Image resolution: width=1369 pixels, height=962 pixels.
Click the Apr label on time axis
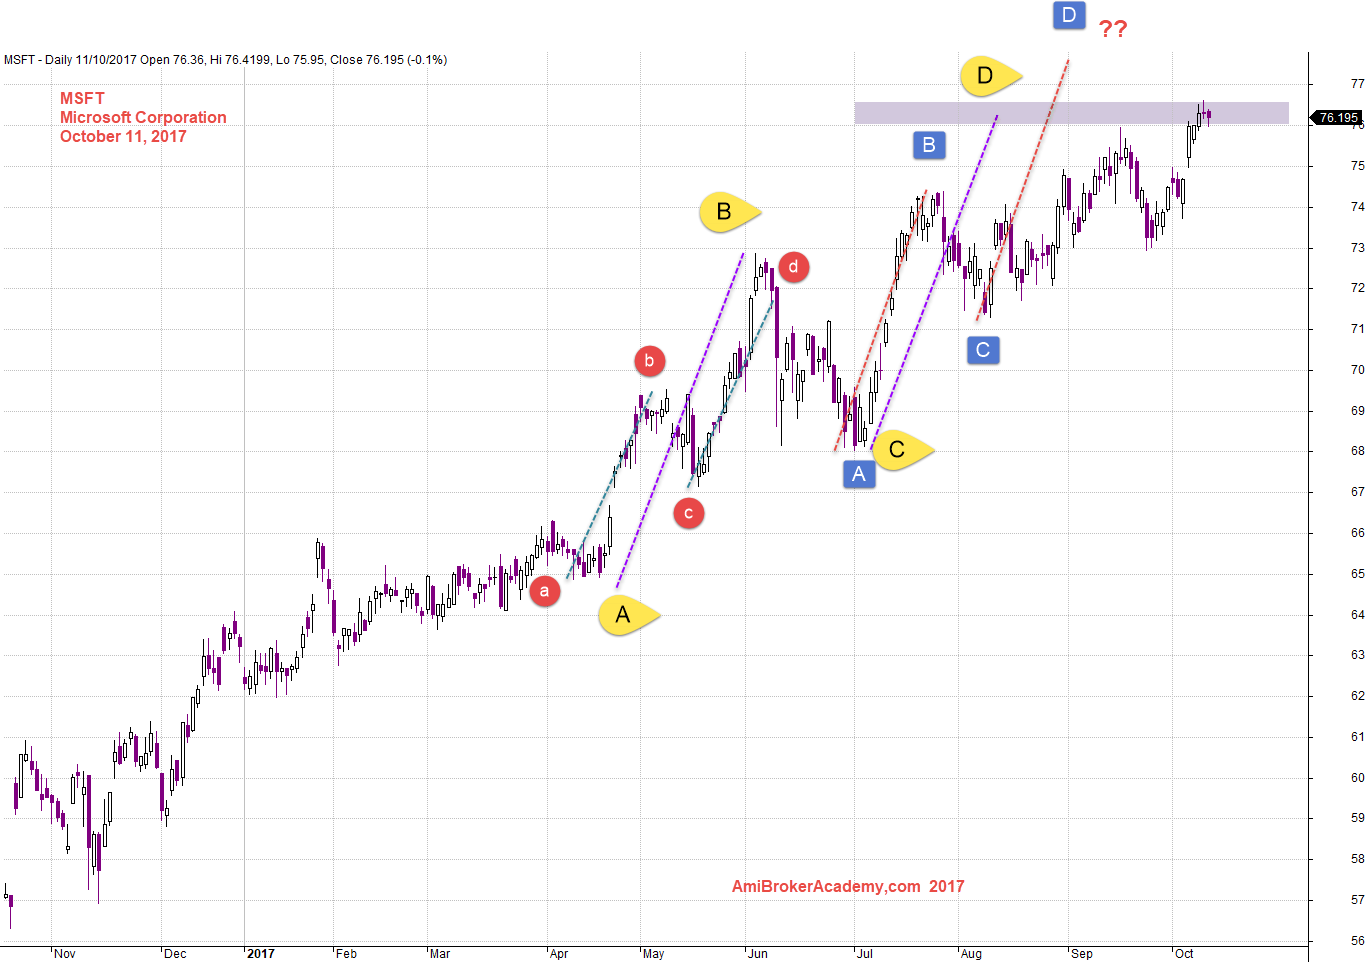559,954
